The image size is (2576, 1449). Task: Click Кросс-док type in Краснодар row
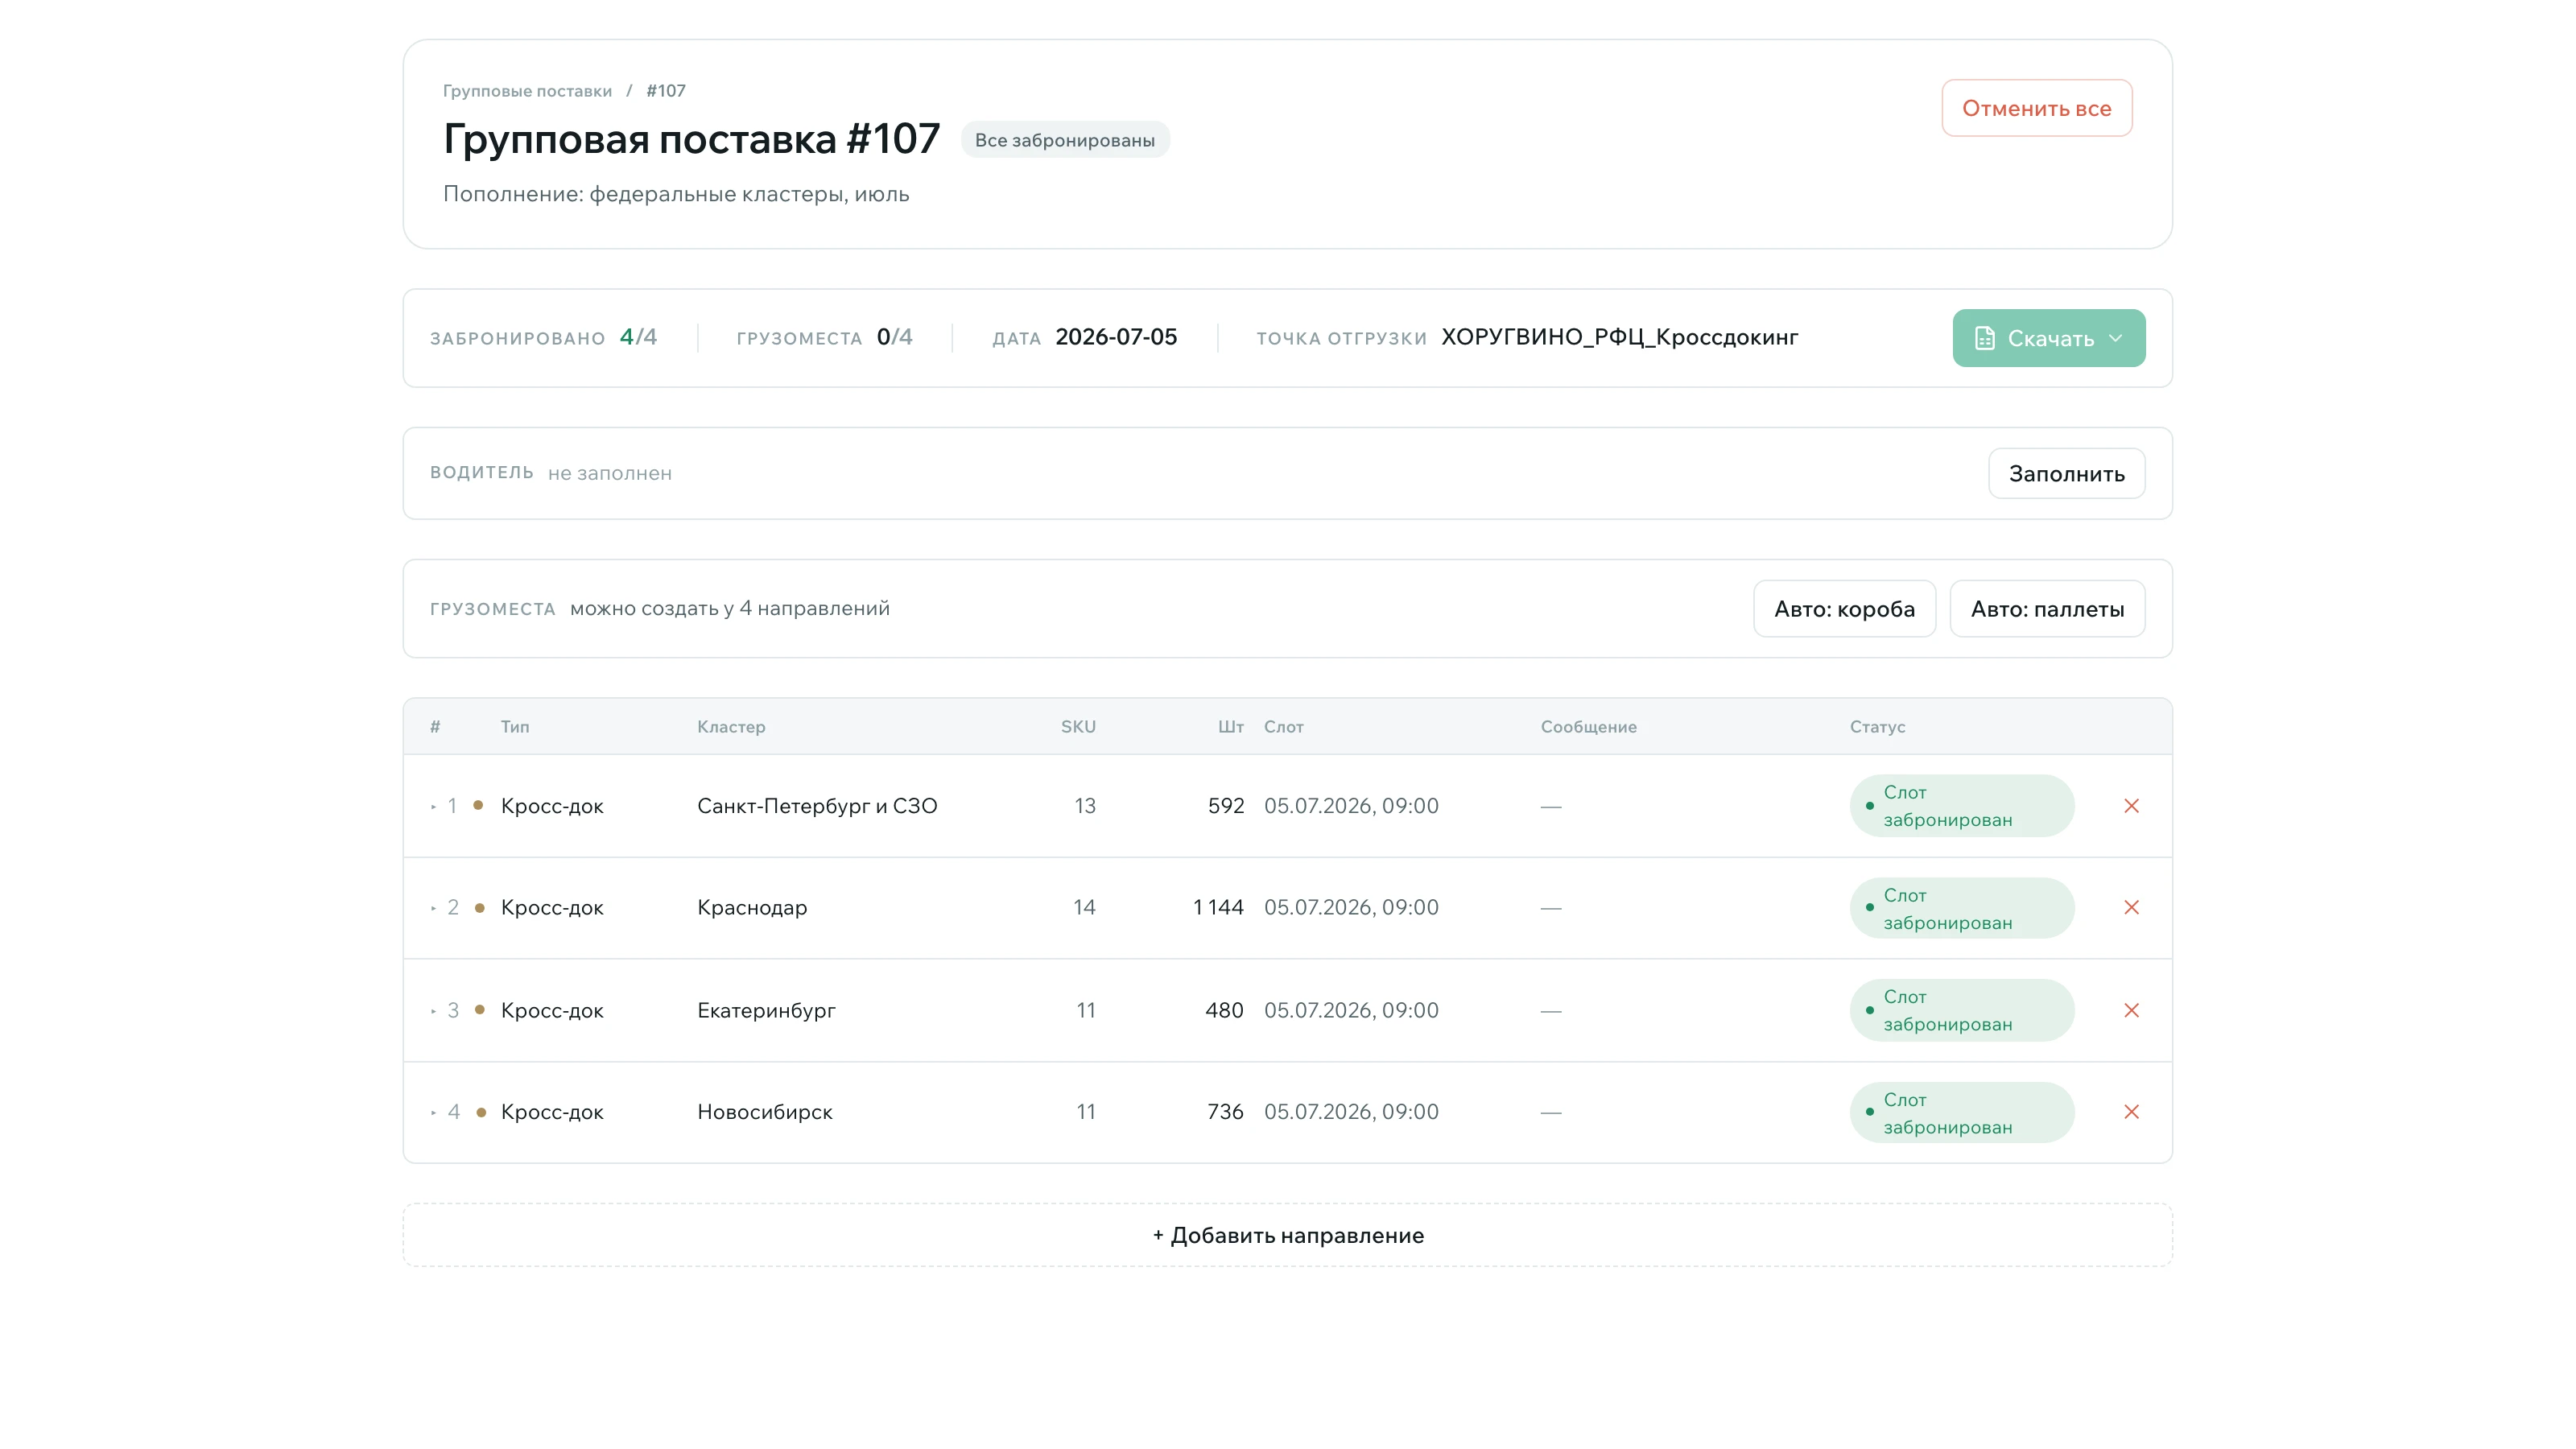552,908
